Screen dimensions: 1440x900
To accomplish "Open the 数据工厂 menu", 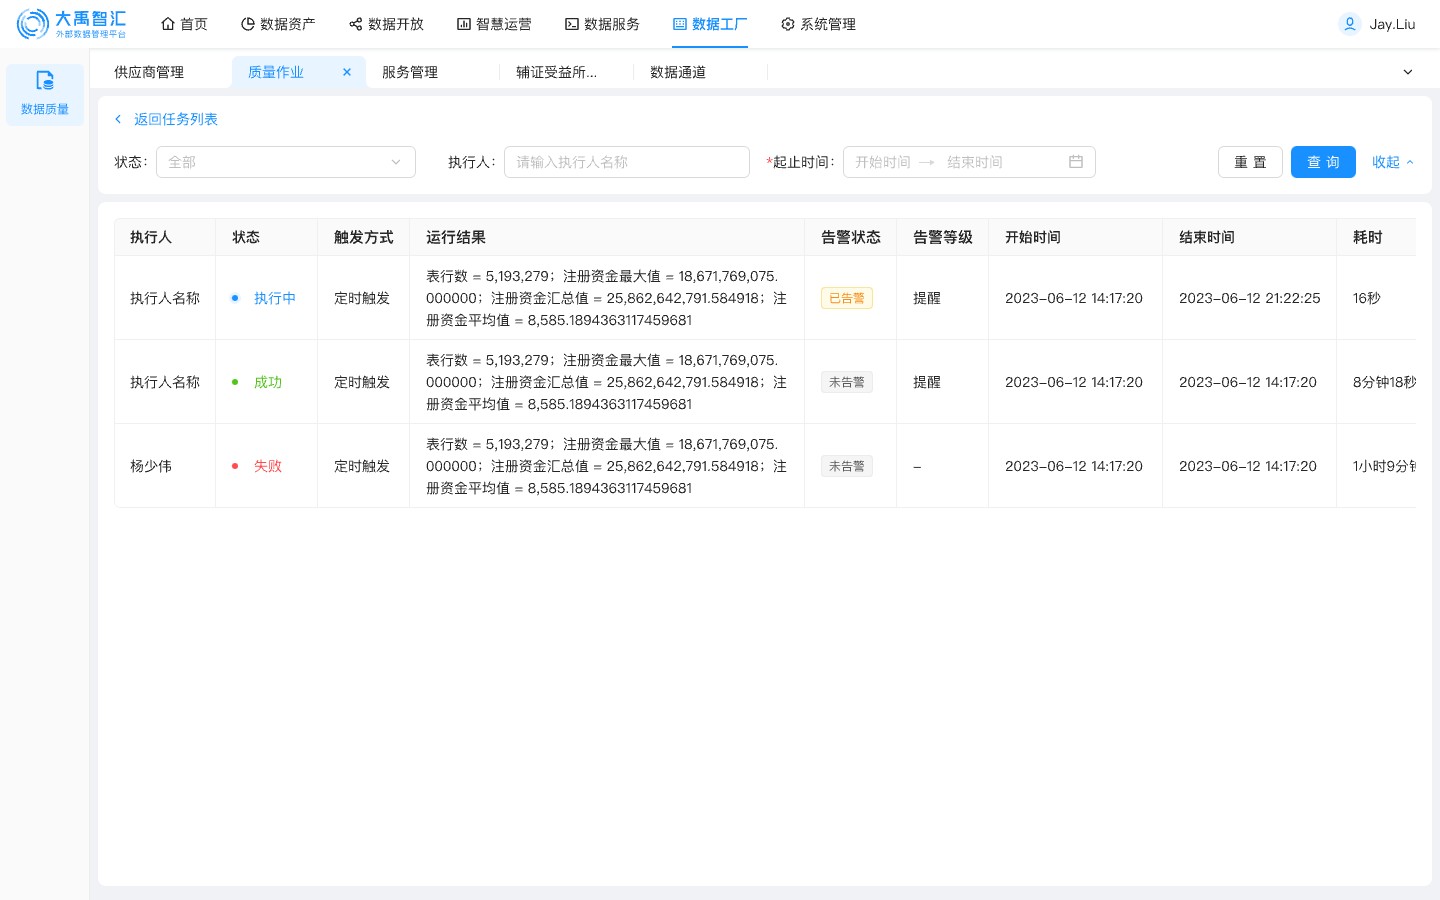I will (710, 24).
